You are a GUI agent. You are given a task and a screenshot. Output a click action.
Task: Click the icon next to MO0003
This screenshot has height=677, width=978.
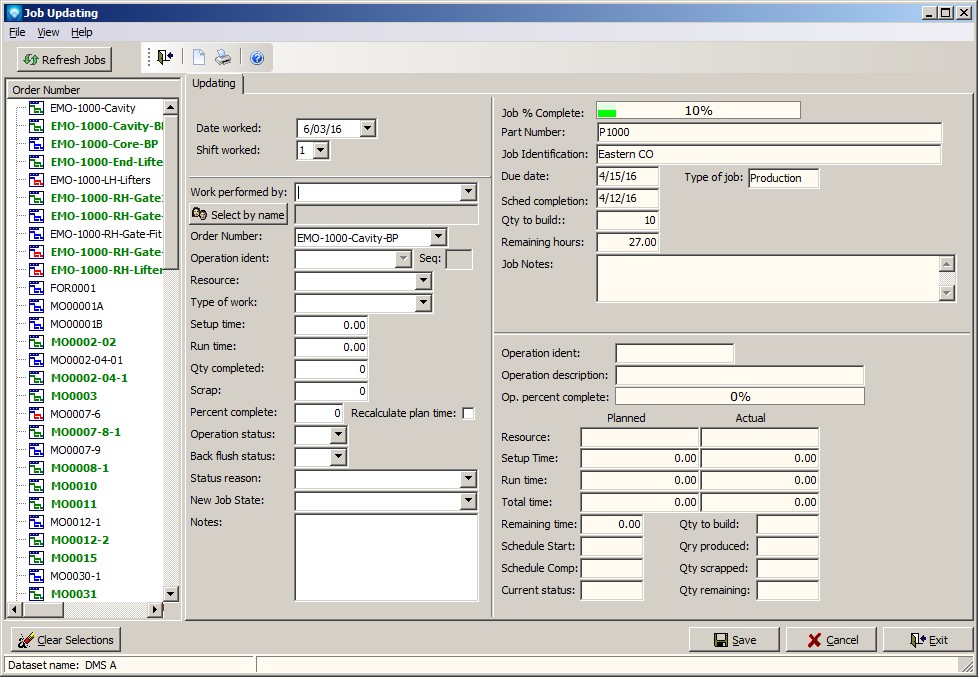[x=37, y=396]
